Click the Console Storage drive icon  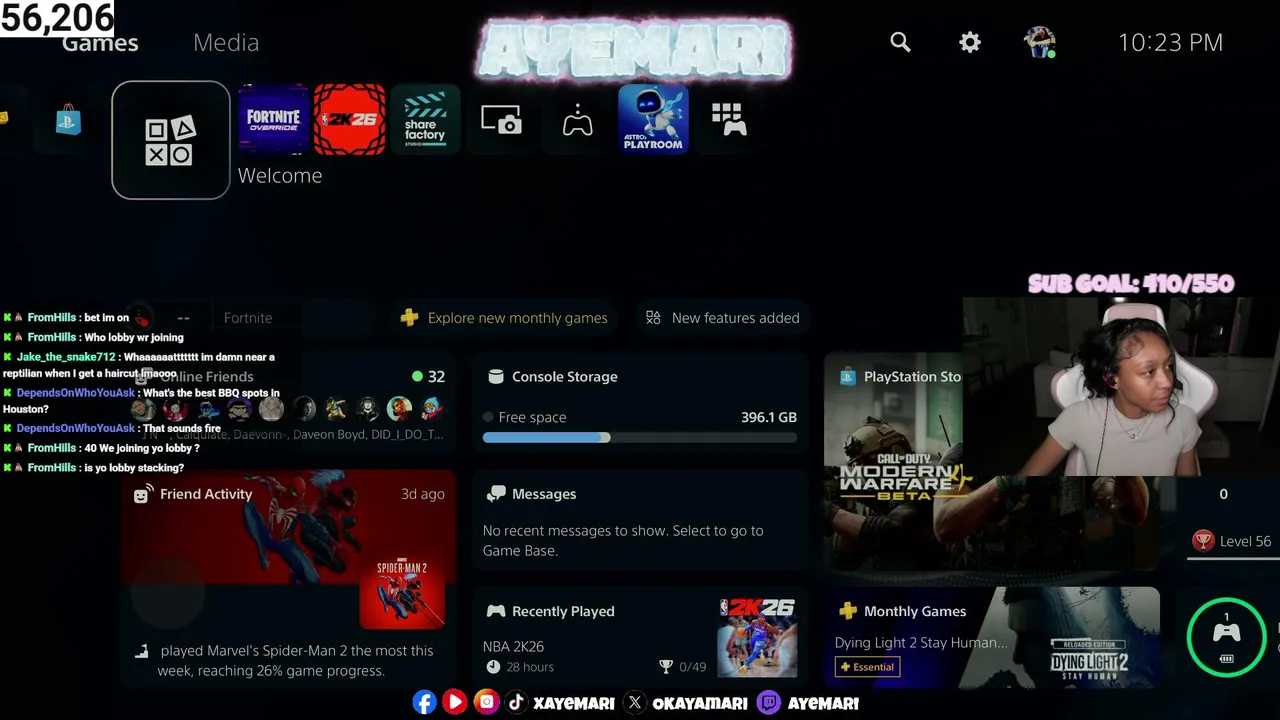(x=495, y=376)
